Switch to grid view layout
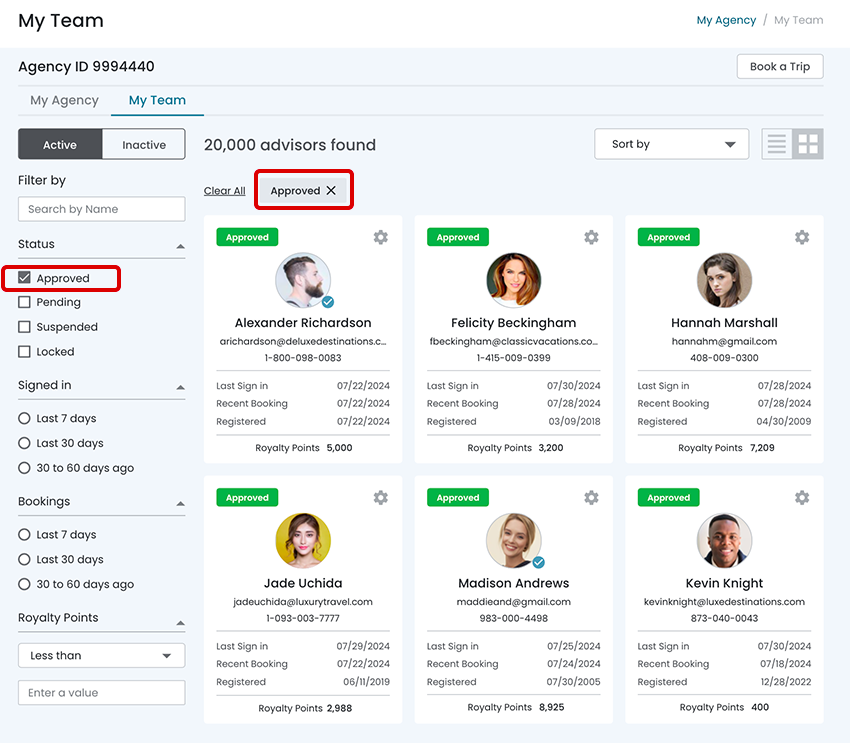 pyautogui.click(x=808, y=144)
